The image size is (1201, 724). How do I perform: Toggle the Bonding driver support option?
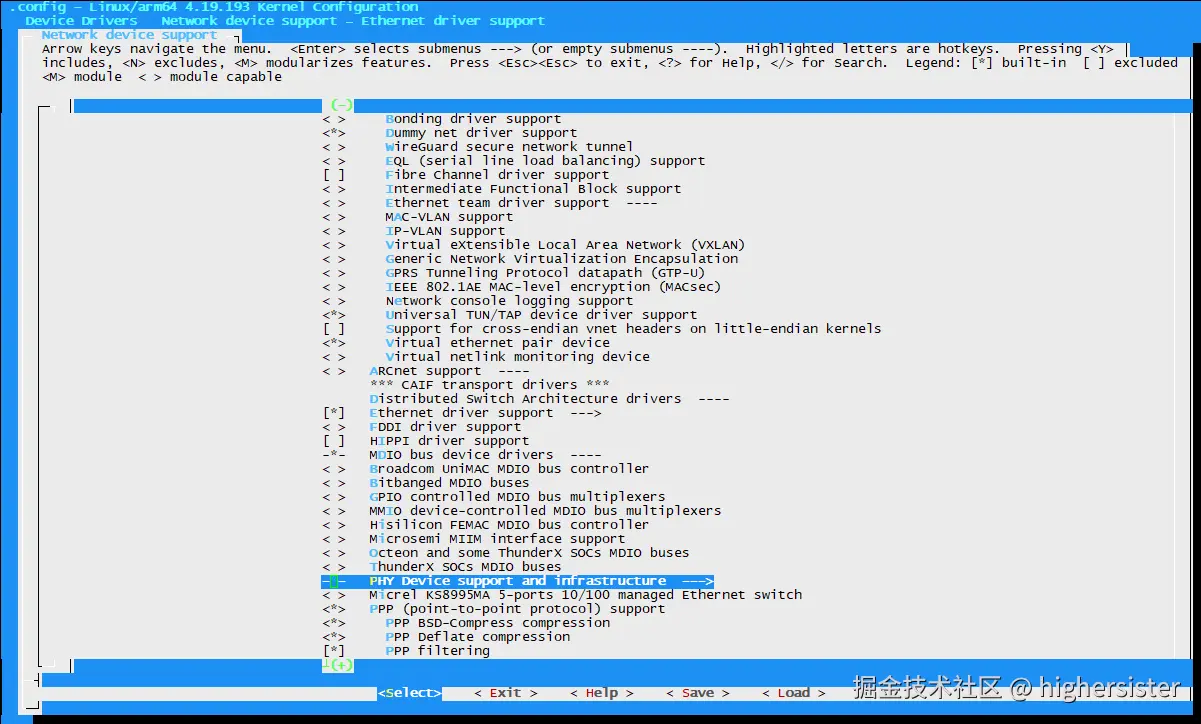point(334,119)
